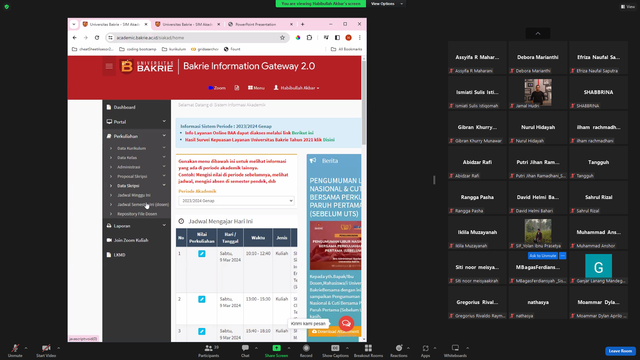Open the Periode Akademik dropdown

click(x=236, y=201)
